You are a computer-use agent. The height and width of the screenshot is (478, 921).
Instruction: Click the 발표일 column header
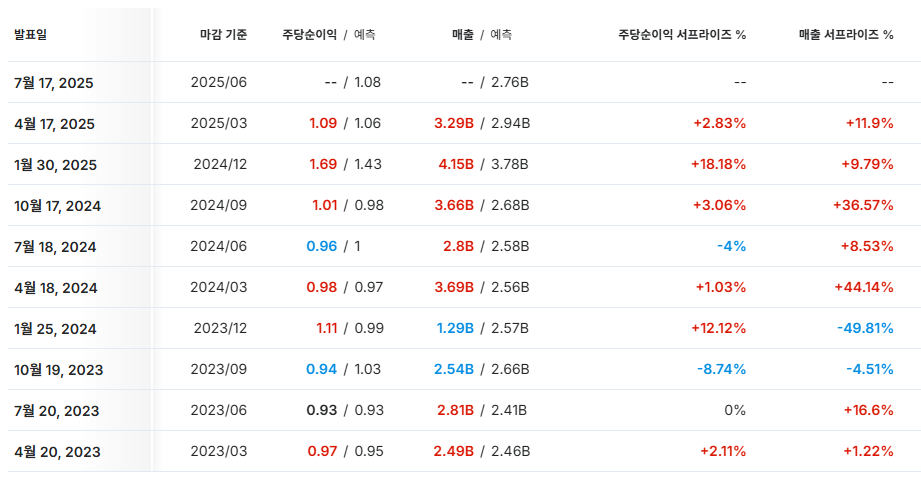31,35
